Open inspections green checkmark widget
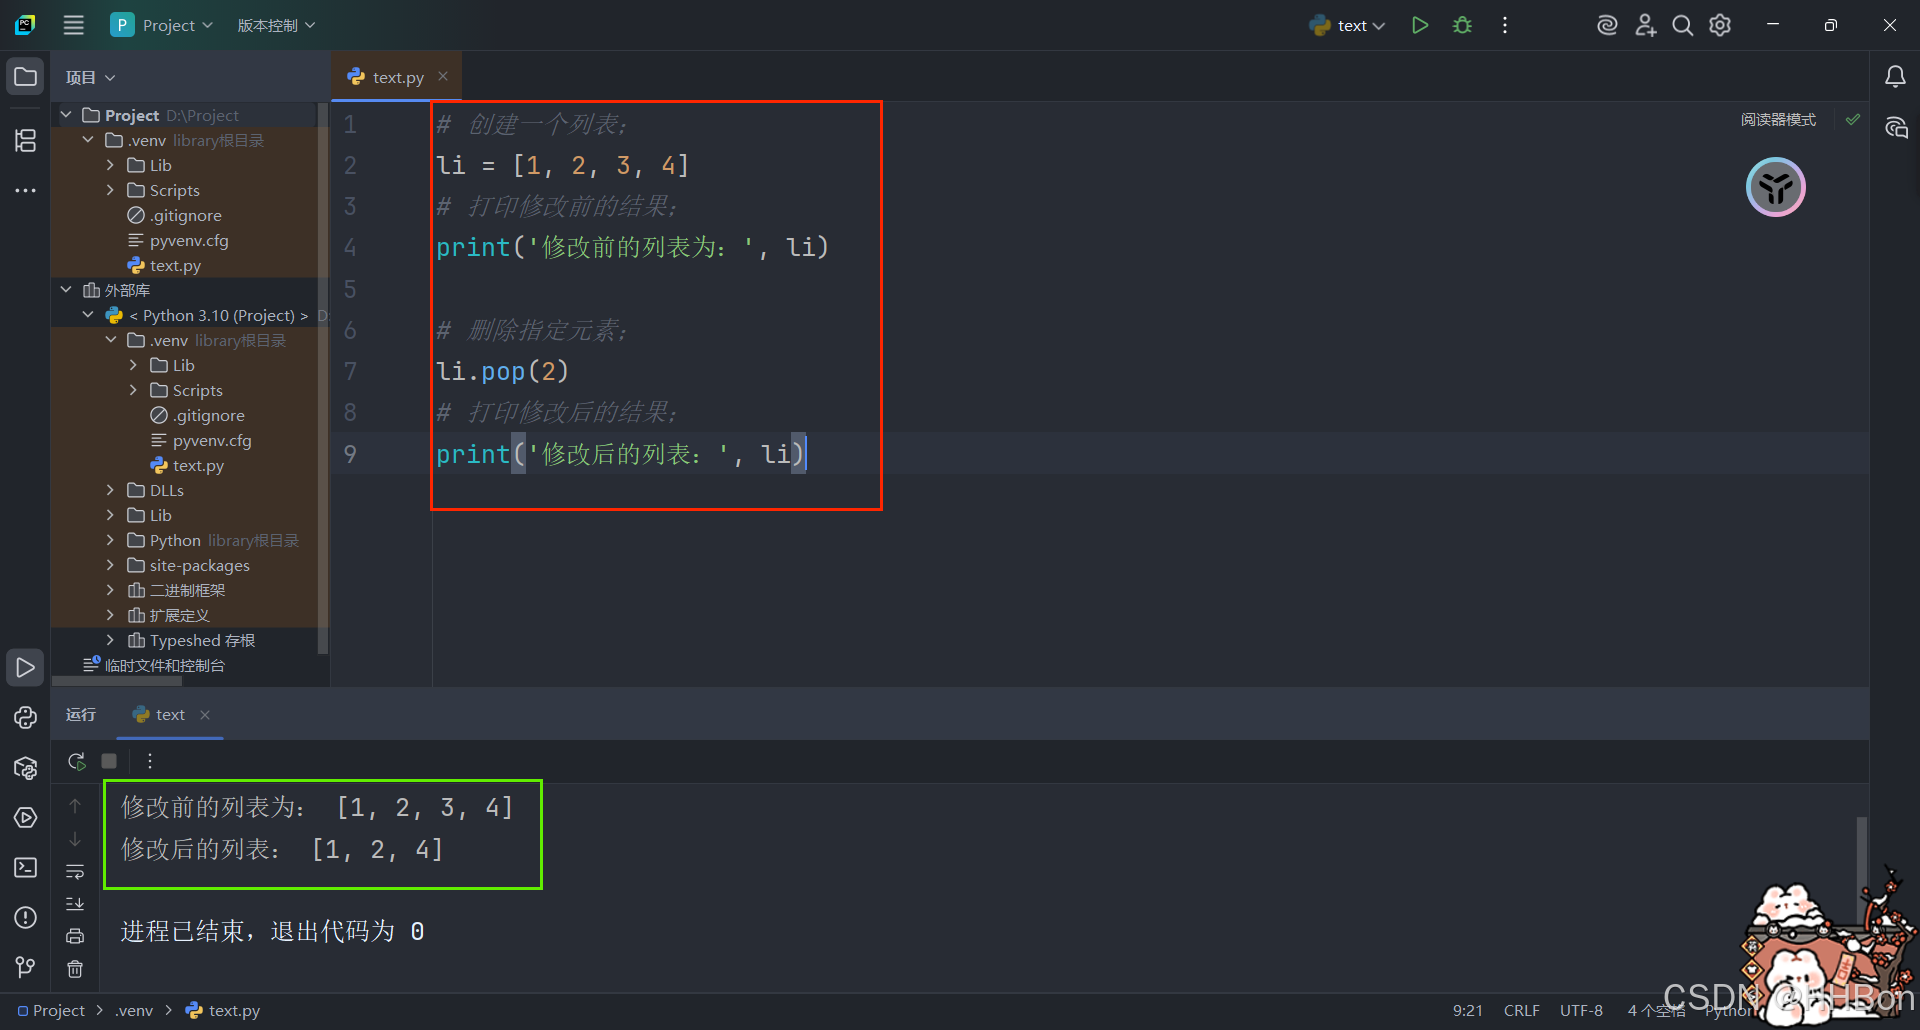1920x1030 pixels. [1853, 119]
